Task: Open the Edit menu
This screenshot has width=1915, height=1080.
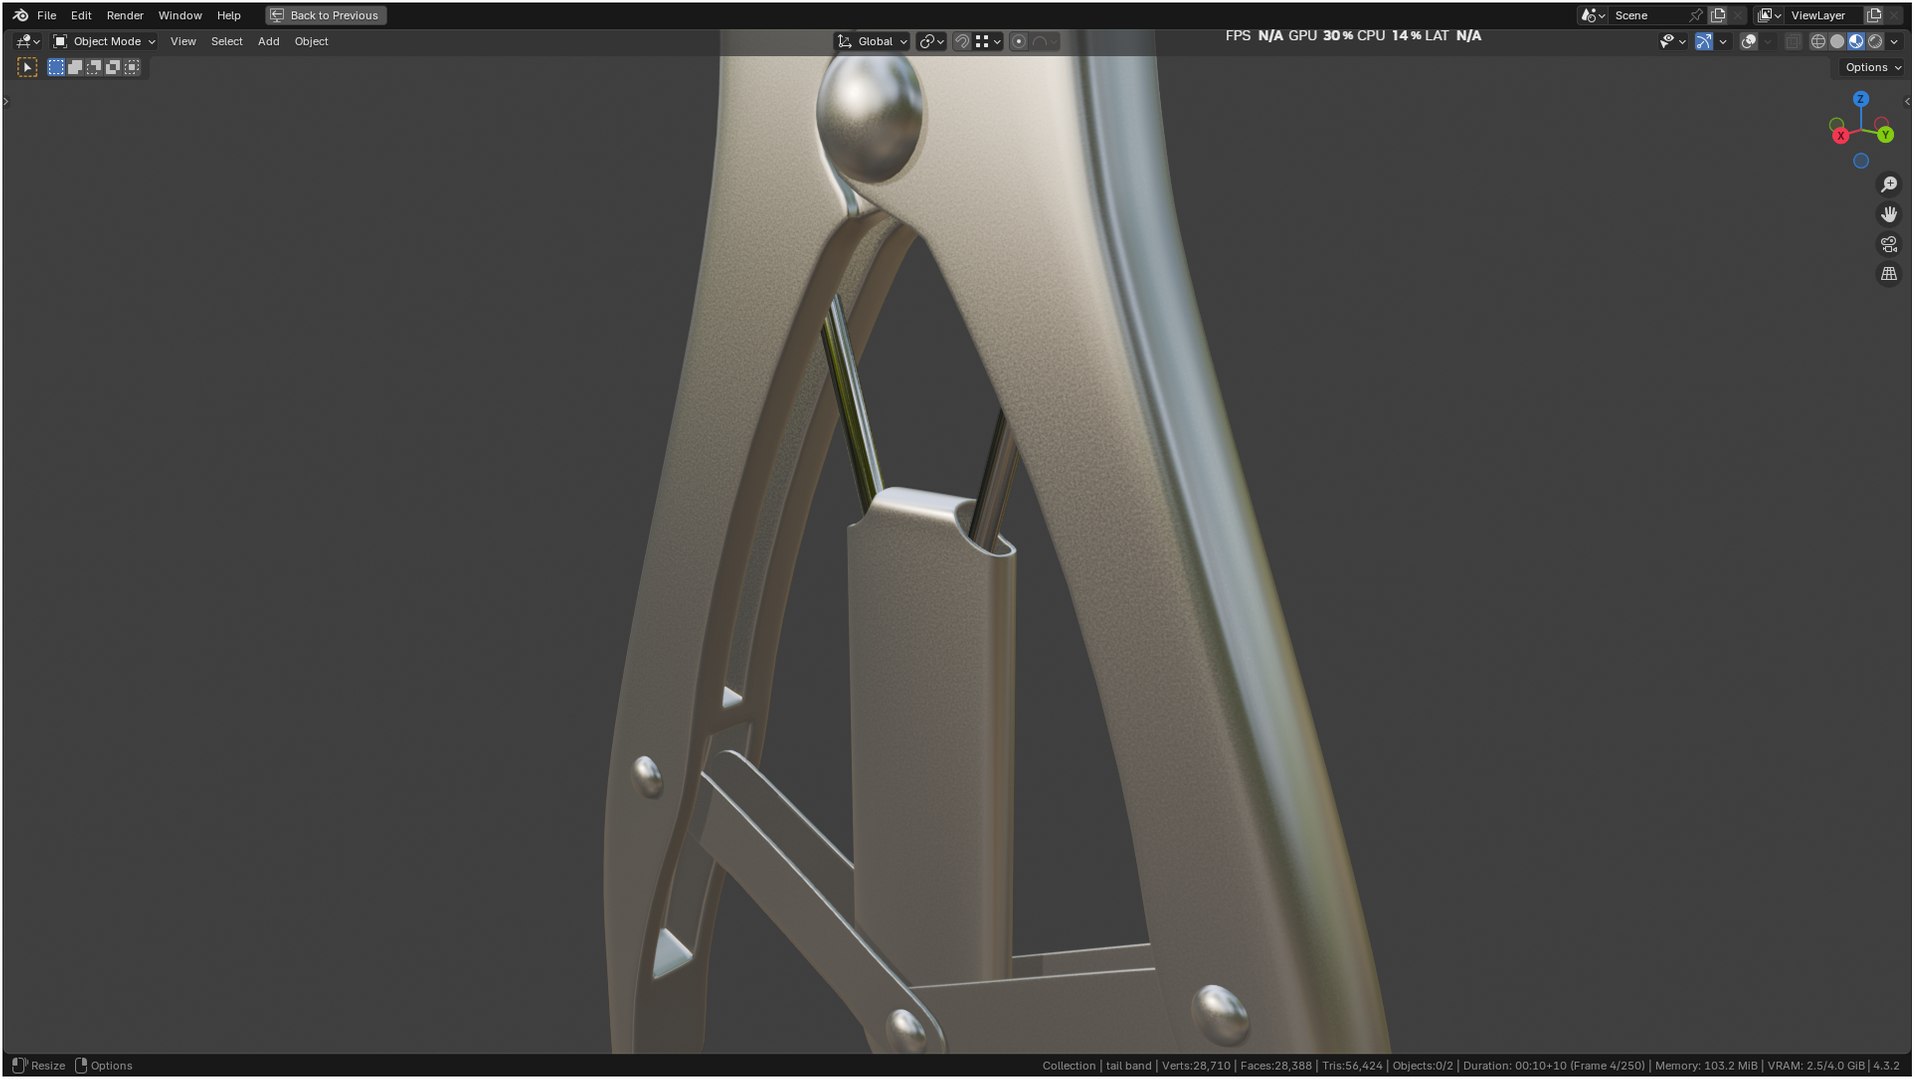Action: click(x=81, y=15)
